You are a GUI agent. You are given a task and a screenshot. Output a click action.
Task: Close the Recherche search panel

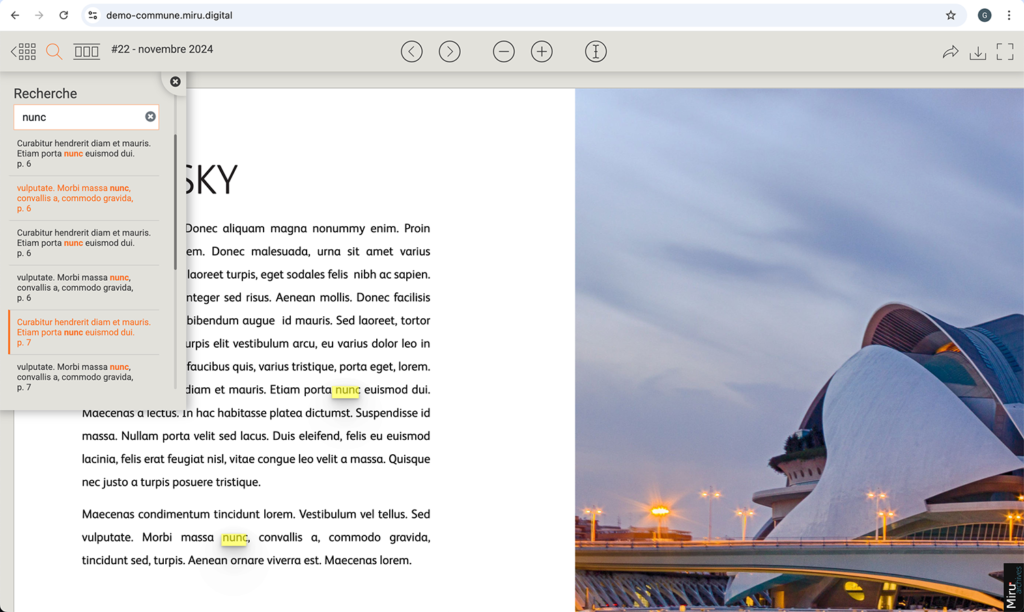(175, 82)
